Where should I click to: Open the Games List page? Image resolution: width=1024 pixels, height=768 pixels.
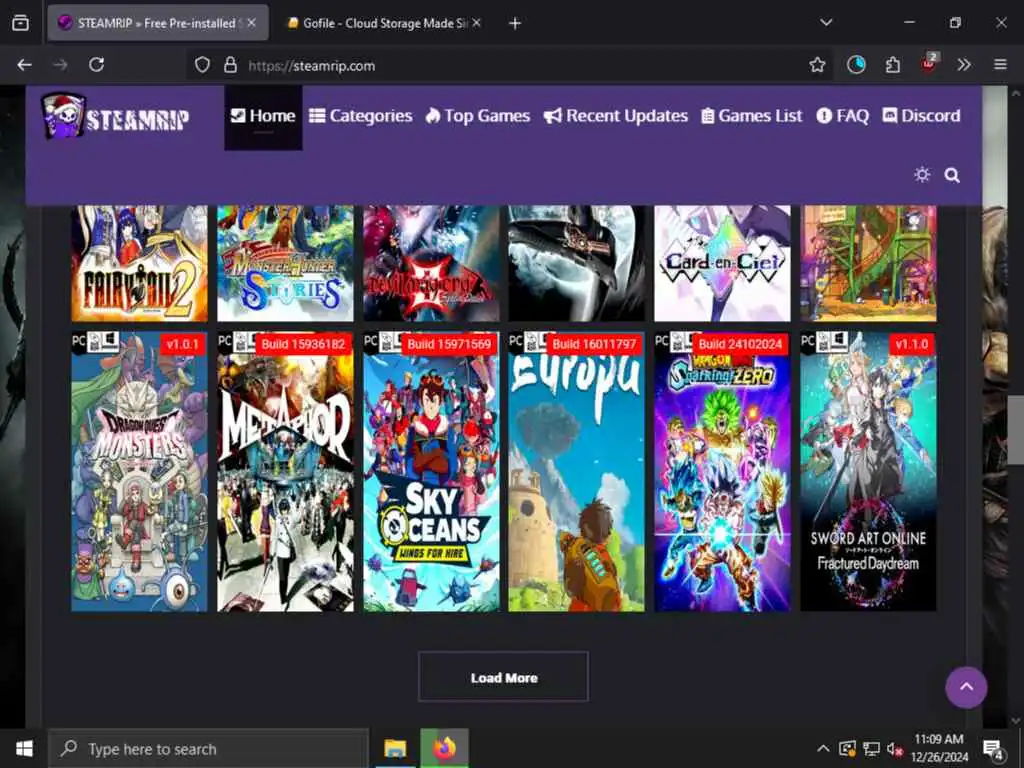[x=752, y=116]
